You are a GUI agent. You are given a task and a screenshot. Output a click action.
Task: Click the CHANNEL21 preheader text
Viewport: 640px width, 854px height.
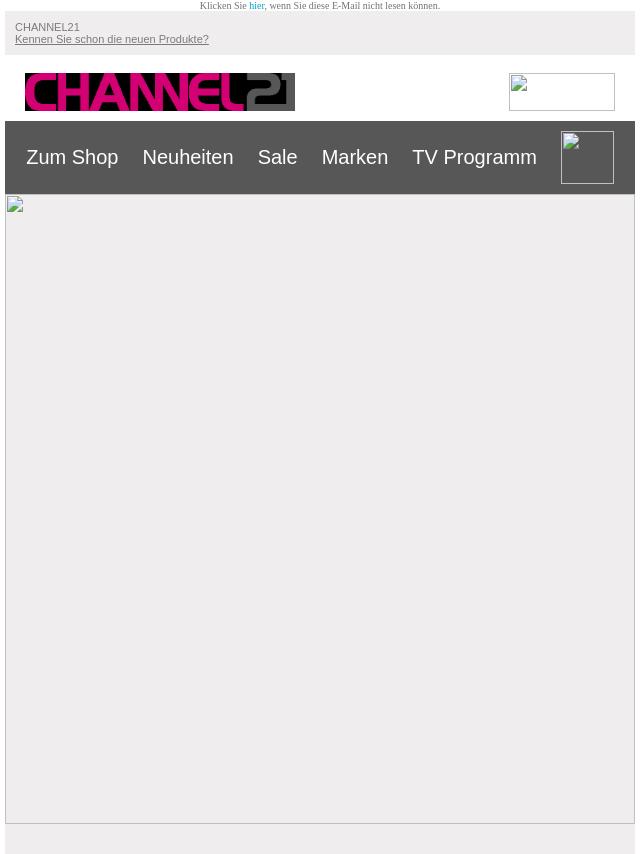pyautogui.click(x=47, y=27)
